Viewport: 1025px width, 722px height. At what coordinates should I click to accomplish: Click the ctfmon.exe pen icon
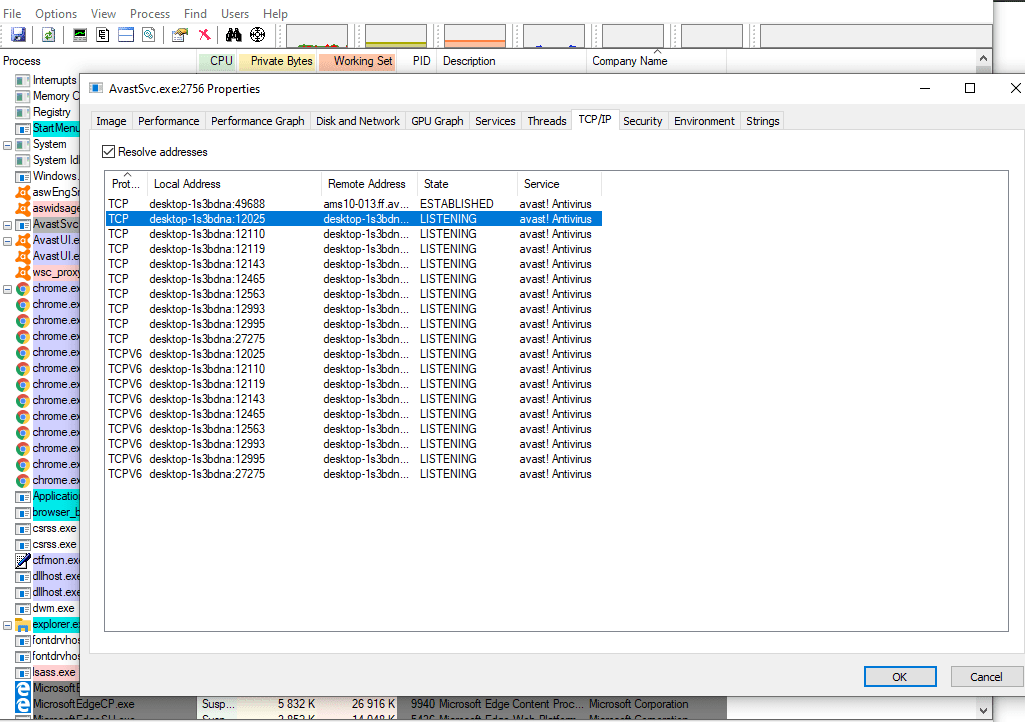tap(23, 560)
